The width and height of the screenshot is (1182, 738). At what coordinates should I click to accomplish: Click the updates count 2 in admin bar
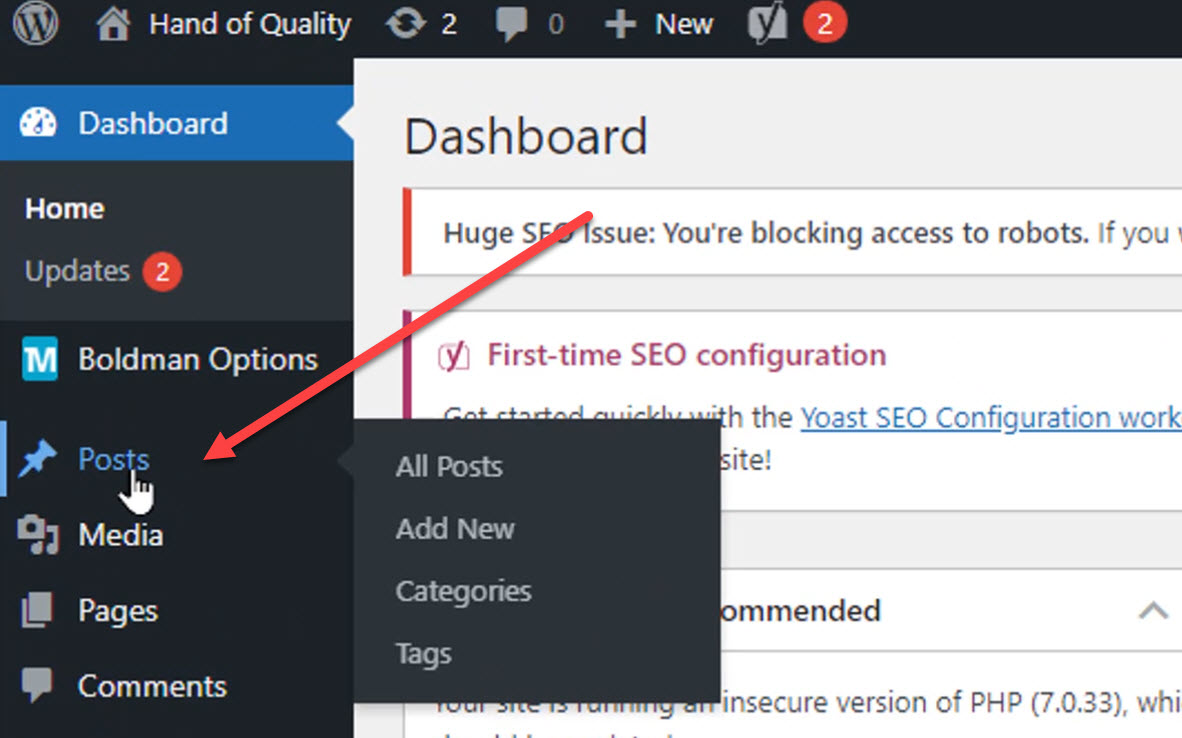click(449, 24)
